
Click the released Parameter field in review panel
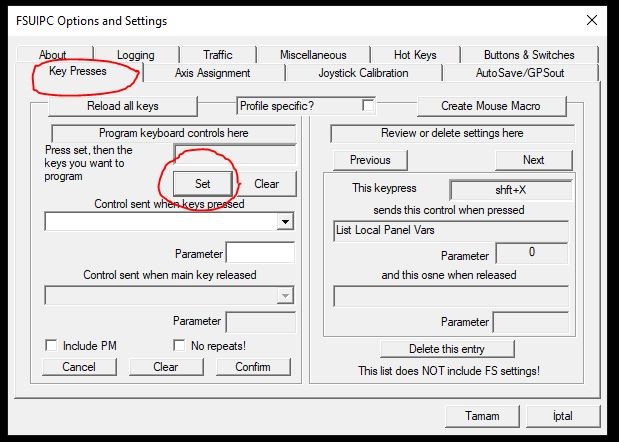(531, 322)
